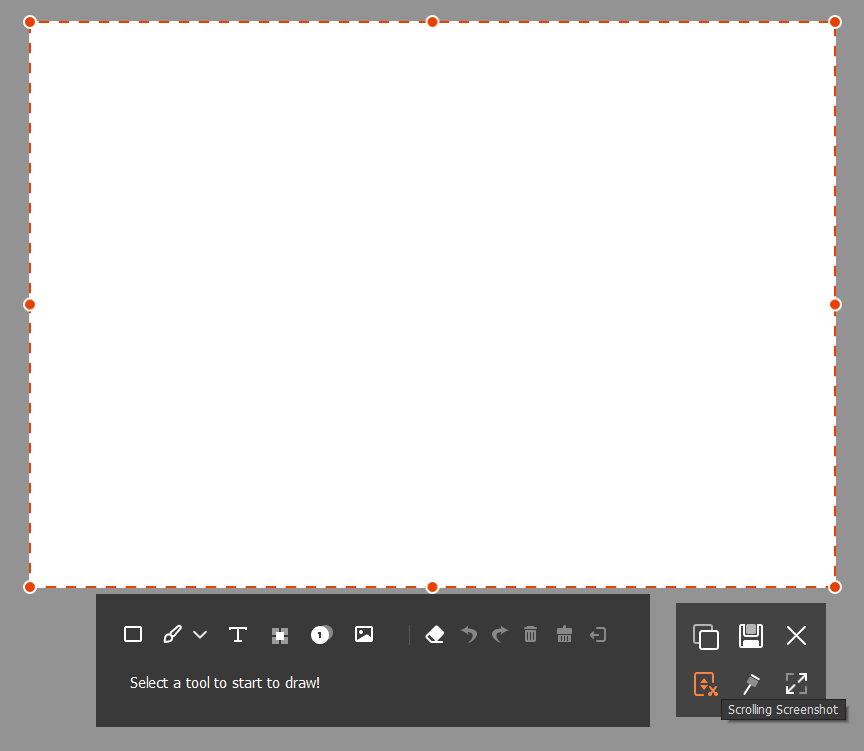864x751 pixels.
Task: Expand capture to full screen
Action: coord(796,683)
